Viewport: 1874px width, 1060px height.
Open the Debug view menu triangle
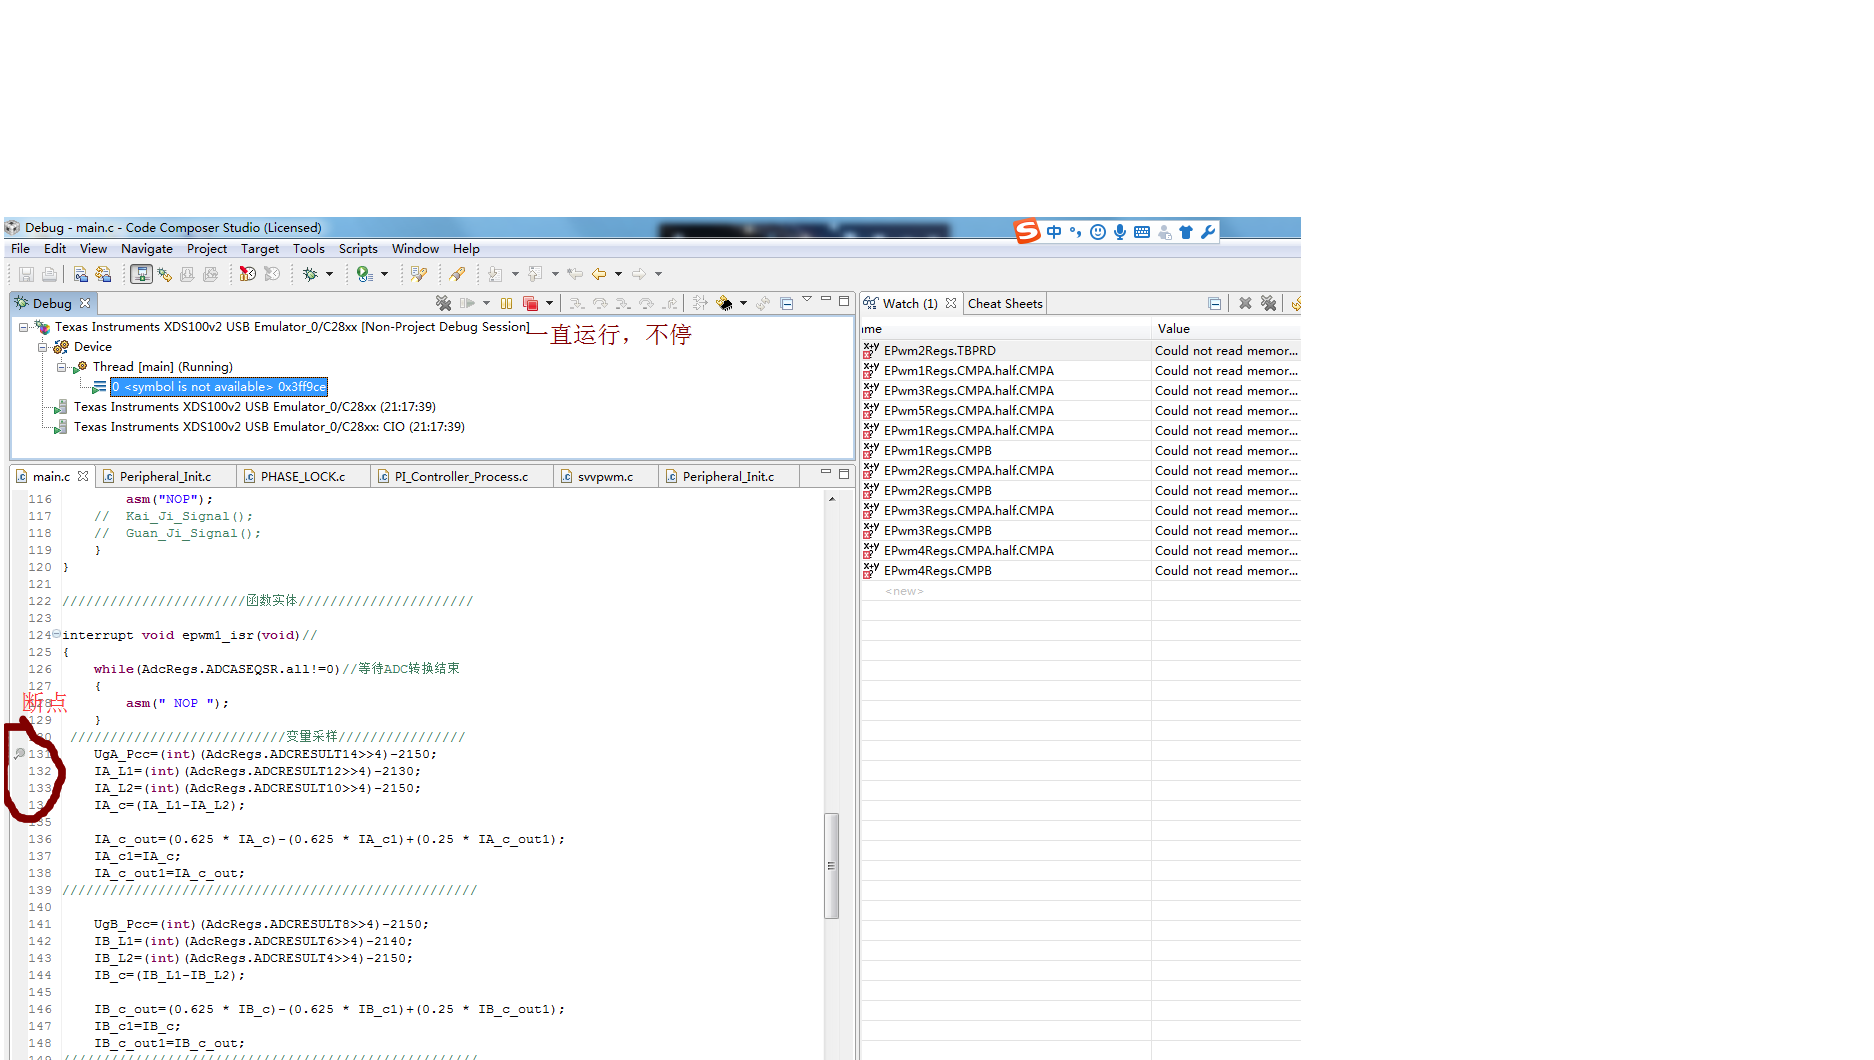807,299
